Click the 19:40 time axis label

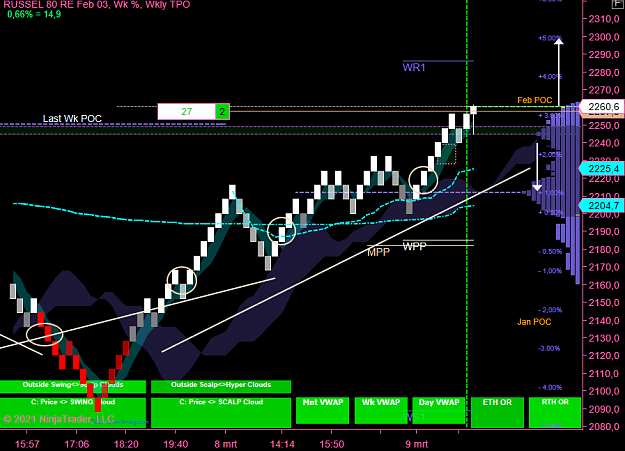click(x=175, y=444)
